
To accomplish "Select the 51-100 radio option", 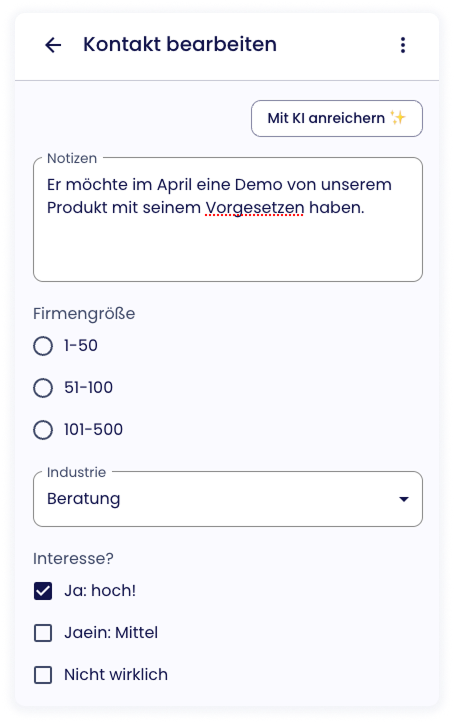I will pyautogui.click(x=43, y=388).
